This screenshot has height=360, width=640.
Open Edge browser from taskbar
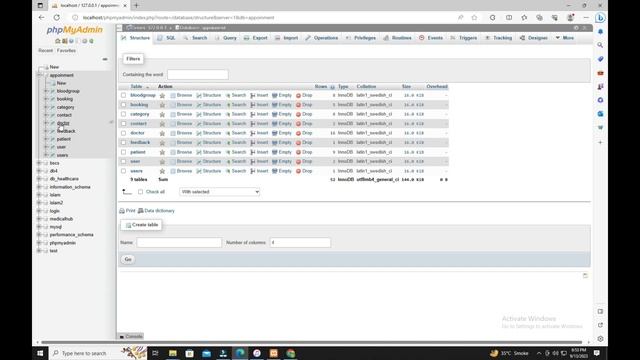click(x=240, y=353)
